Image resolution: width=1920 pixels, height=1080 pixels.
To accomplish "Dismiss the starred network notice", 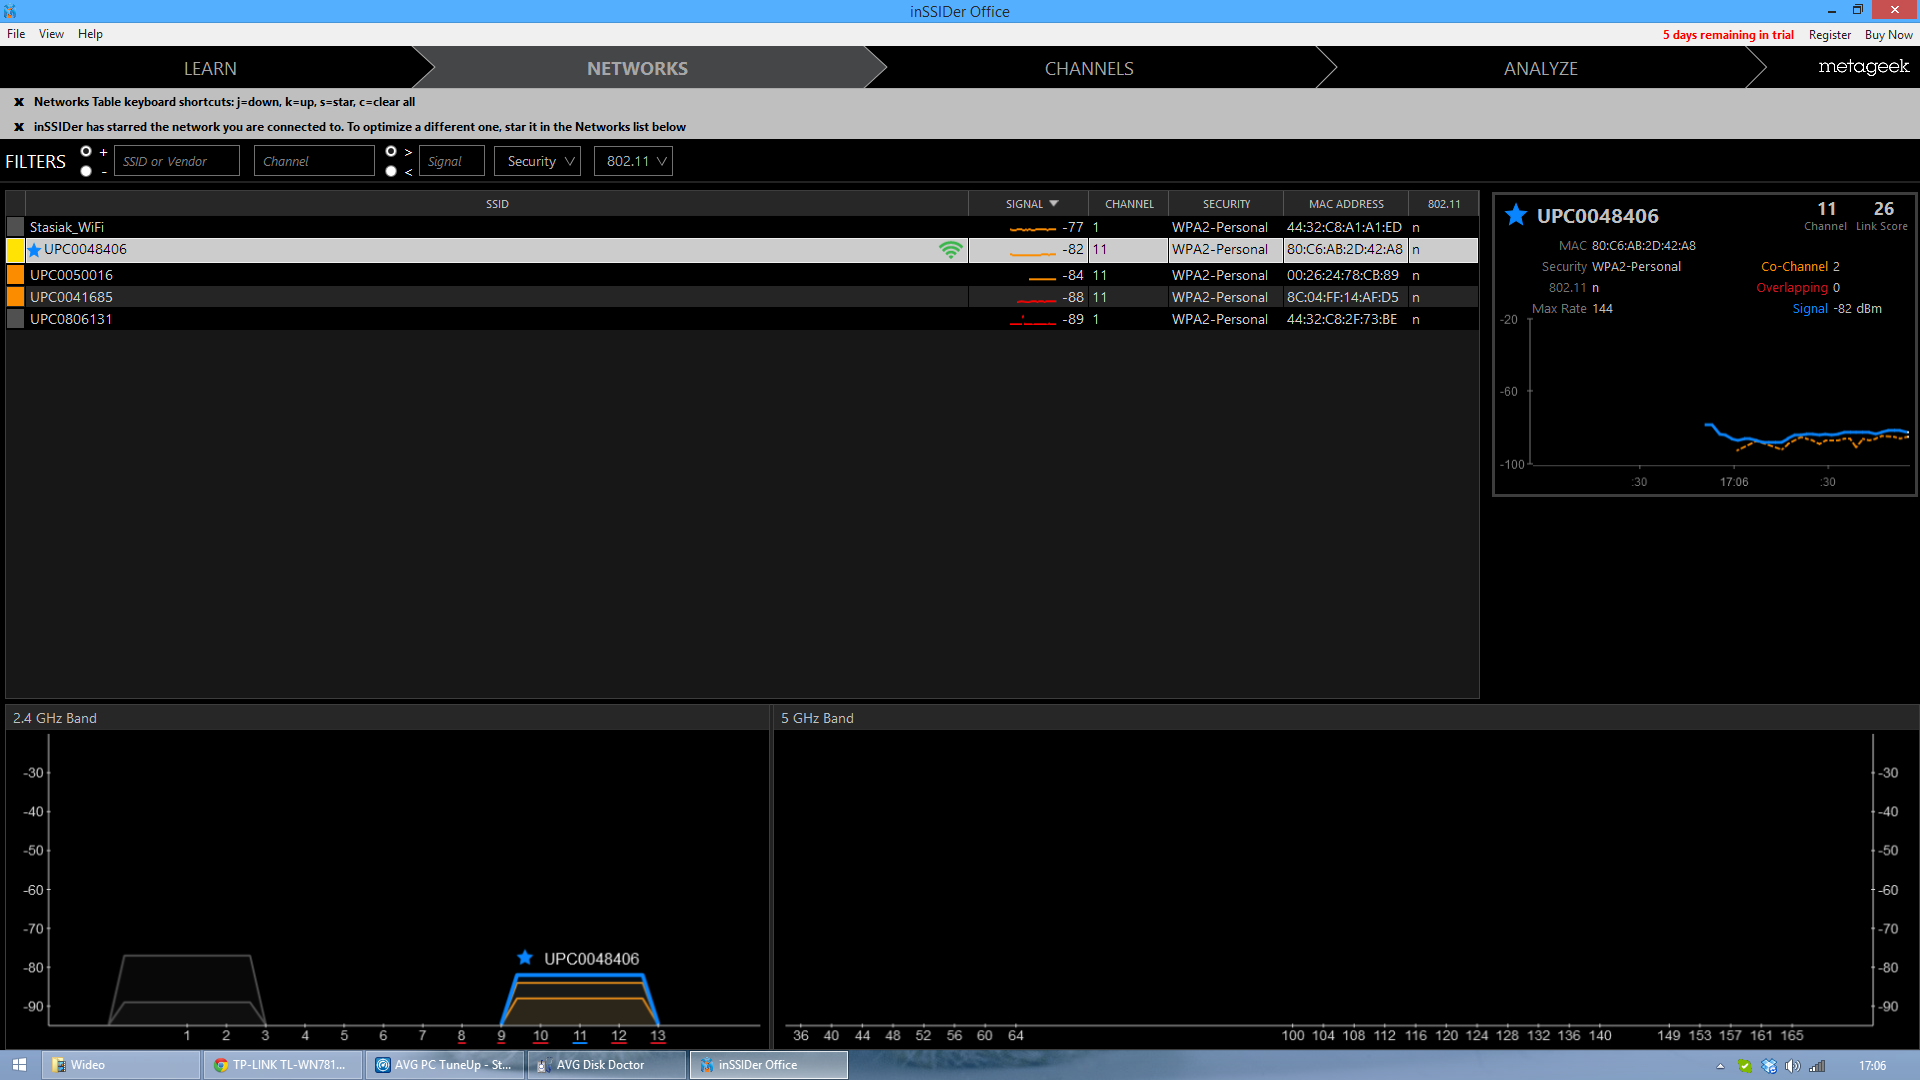I will [x=19, y=127].
